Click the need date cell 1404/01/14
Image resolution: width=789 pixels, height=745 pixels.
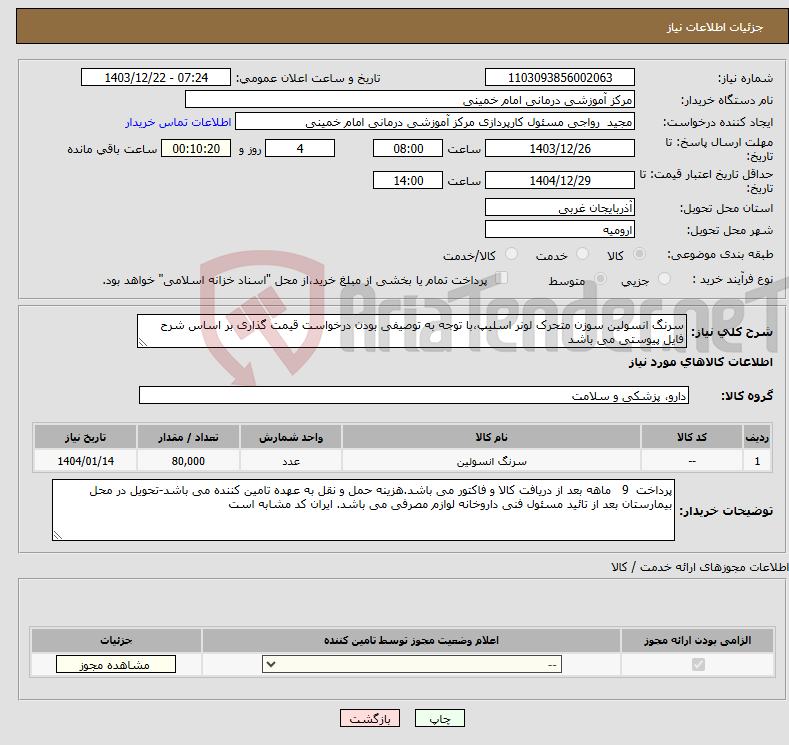(86, 461)
